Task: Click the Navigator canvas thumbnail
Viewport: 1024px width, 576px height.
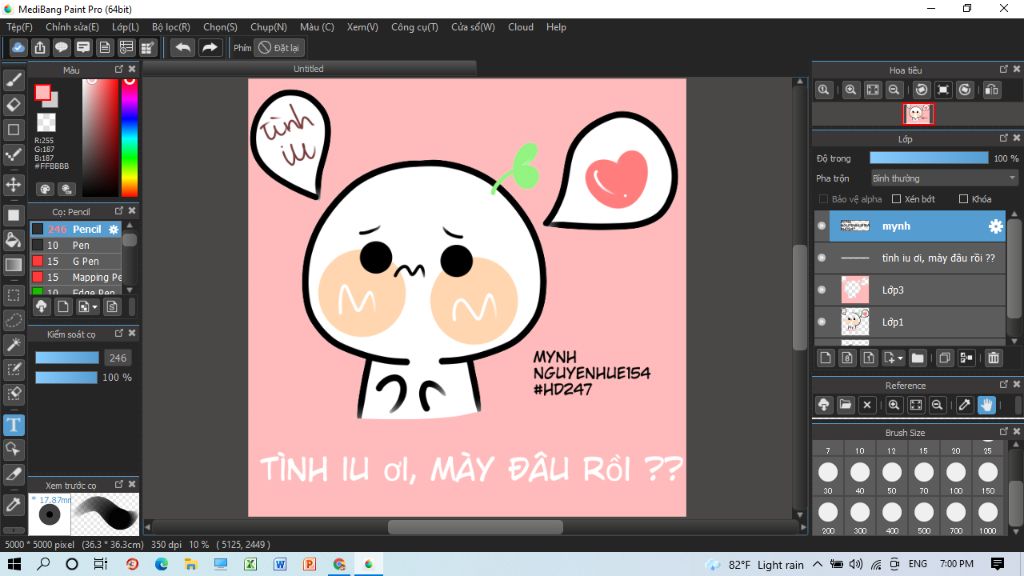Action: [x=918, y=114]
